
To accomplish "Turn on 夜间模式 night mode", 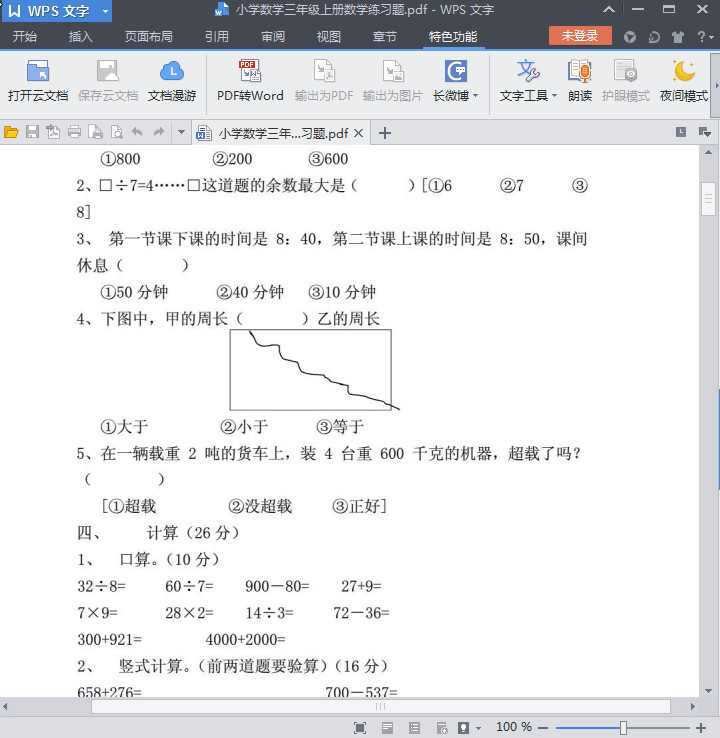I will point(683,80).
